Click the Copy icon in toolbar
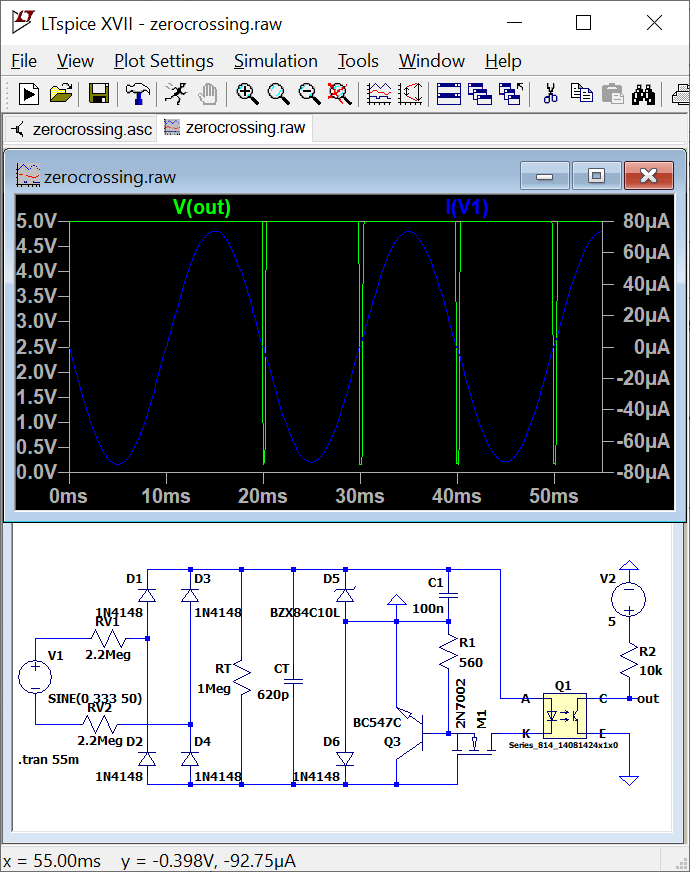This screenshot has height=872, width=690. [x=582, y=94]
